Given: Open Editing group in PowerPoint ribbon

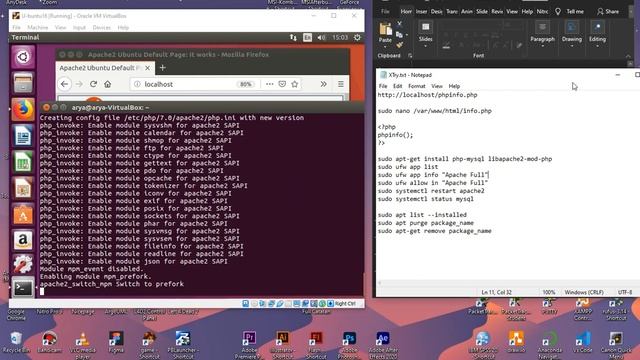Looking at the screenshot, I should coord(597,34).
